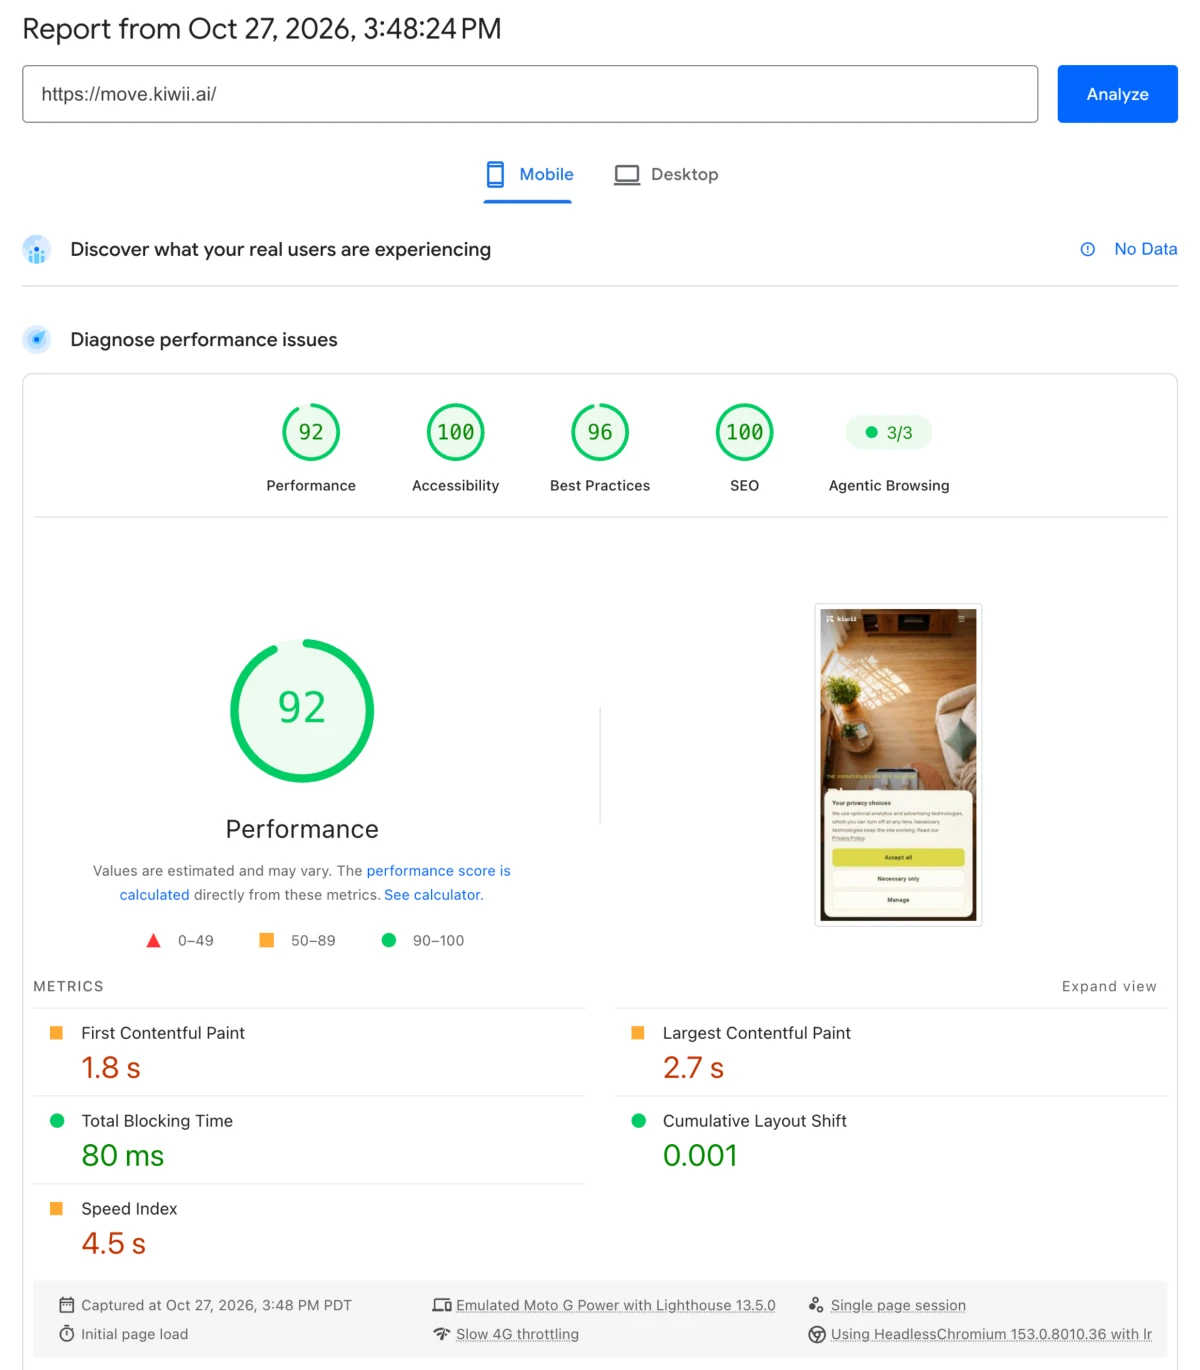
Task: Click the signal icon beside Slow 4G throttling
Action: (x=442, y=1334)
